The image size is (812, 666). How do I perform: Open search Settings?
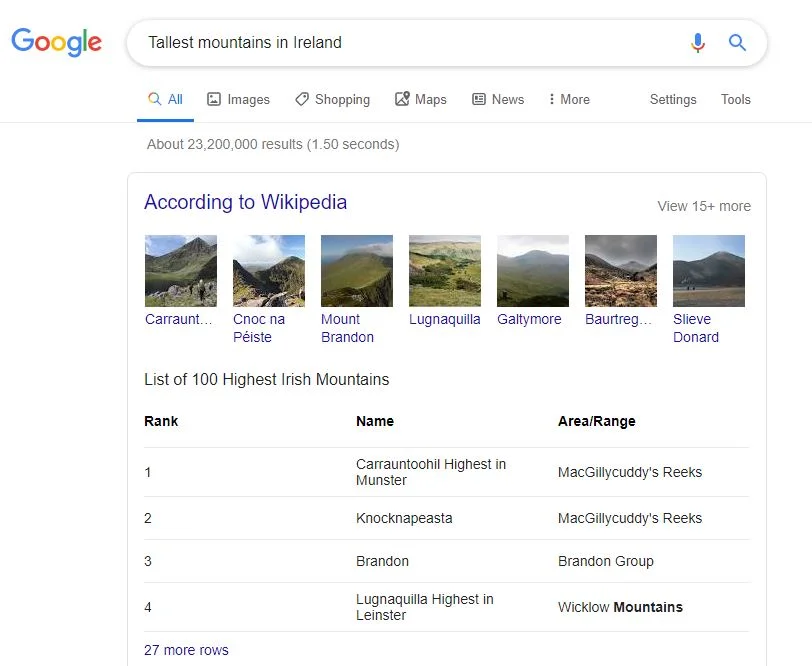[672, 99]
